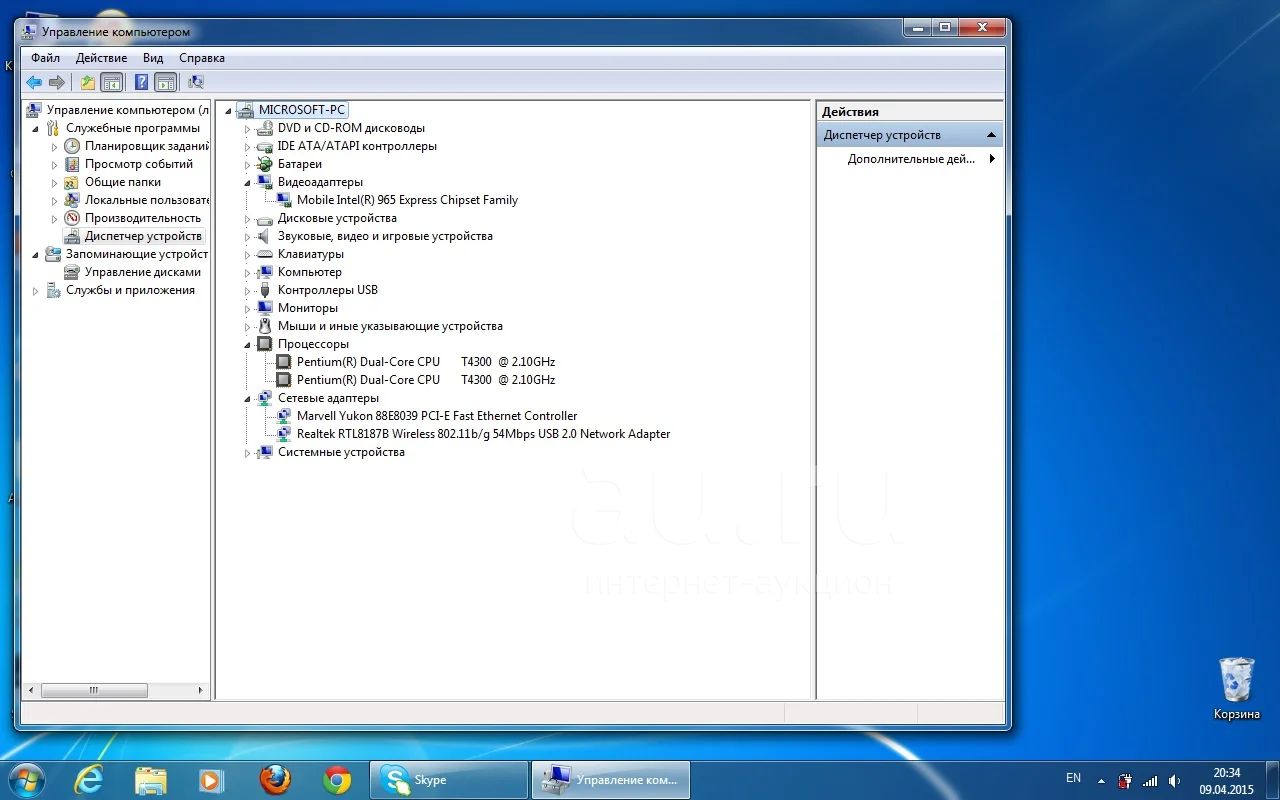Click the battery power tray icon

1125,781
